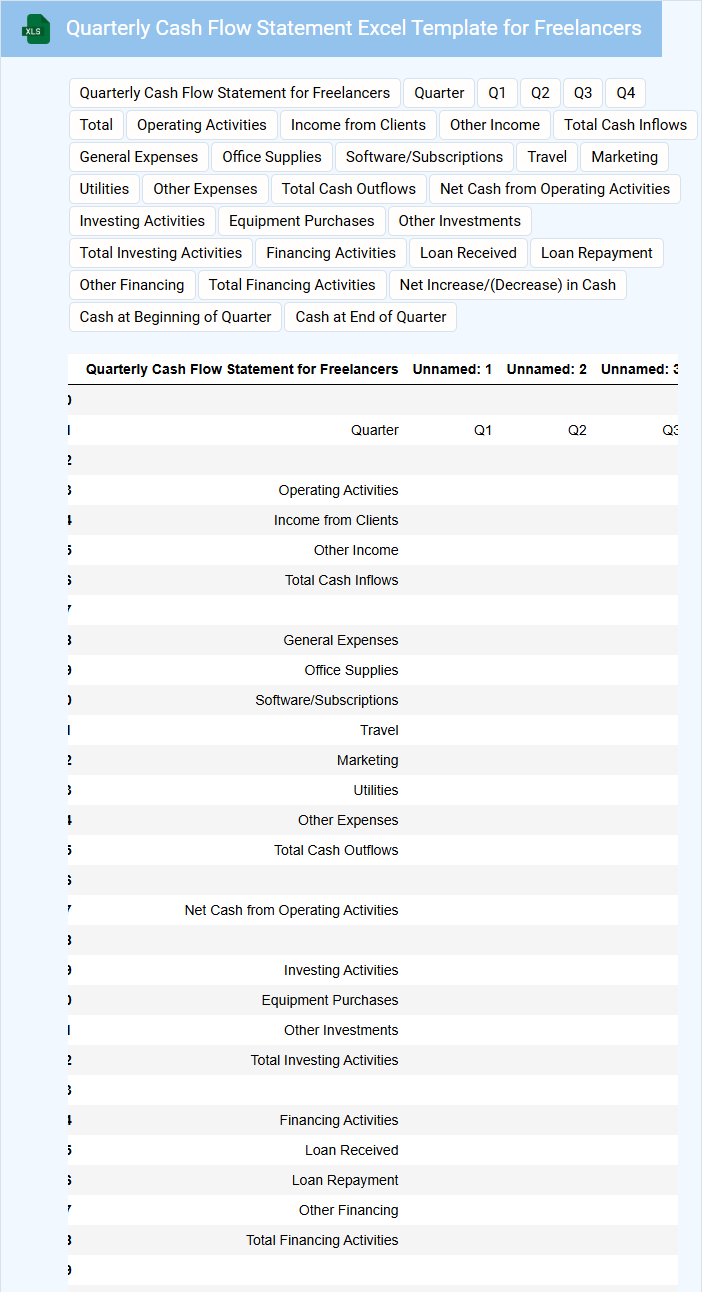Viewport: 702px width, 1292px height.
Task: Select the Income from Clients tag
Action: pos(358,125)
